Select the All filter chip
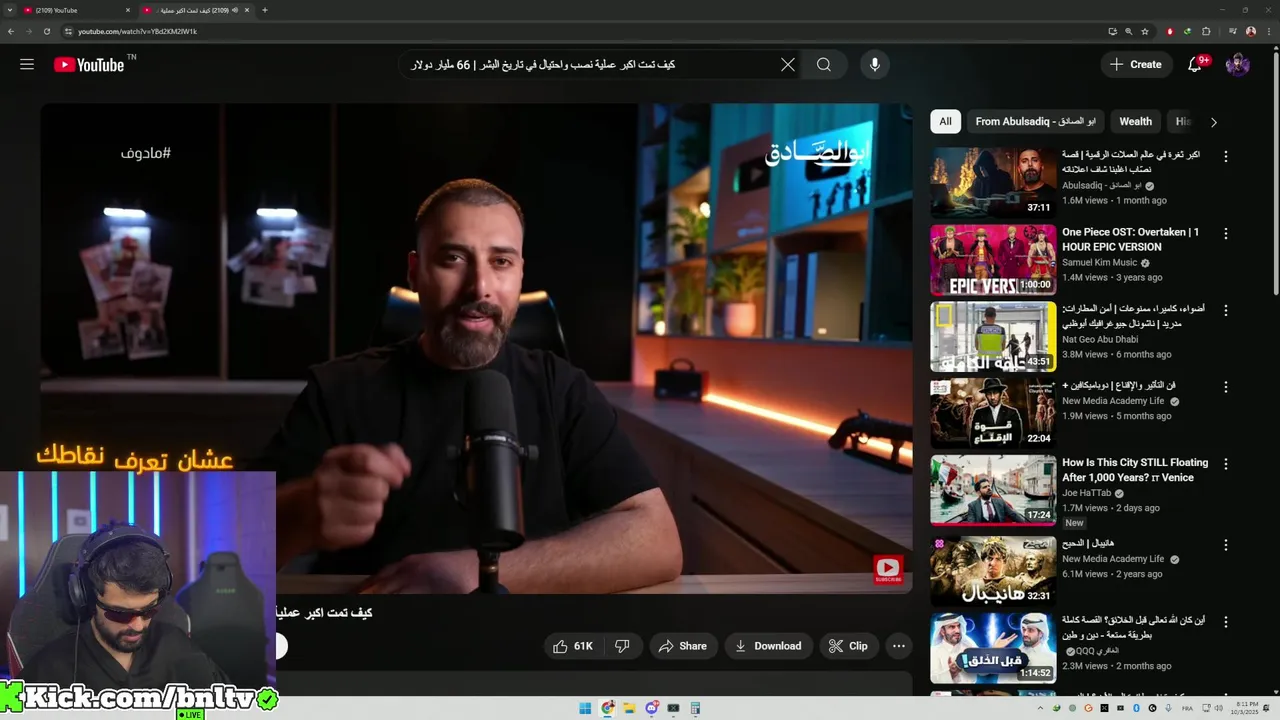The width and height of the screenshot is (1280, 720). (x=945, y=121)
